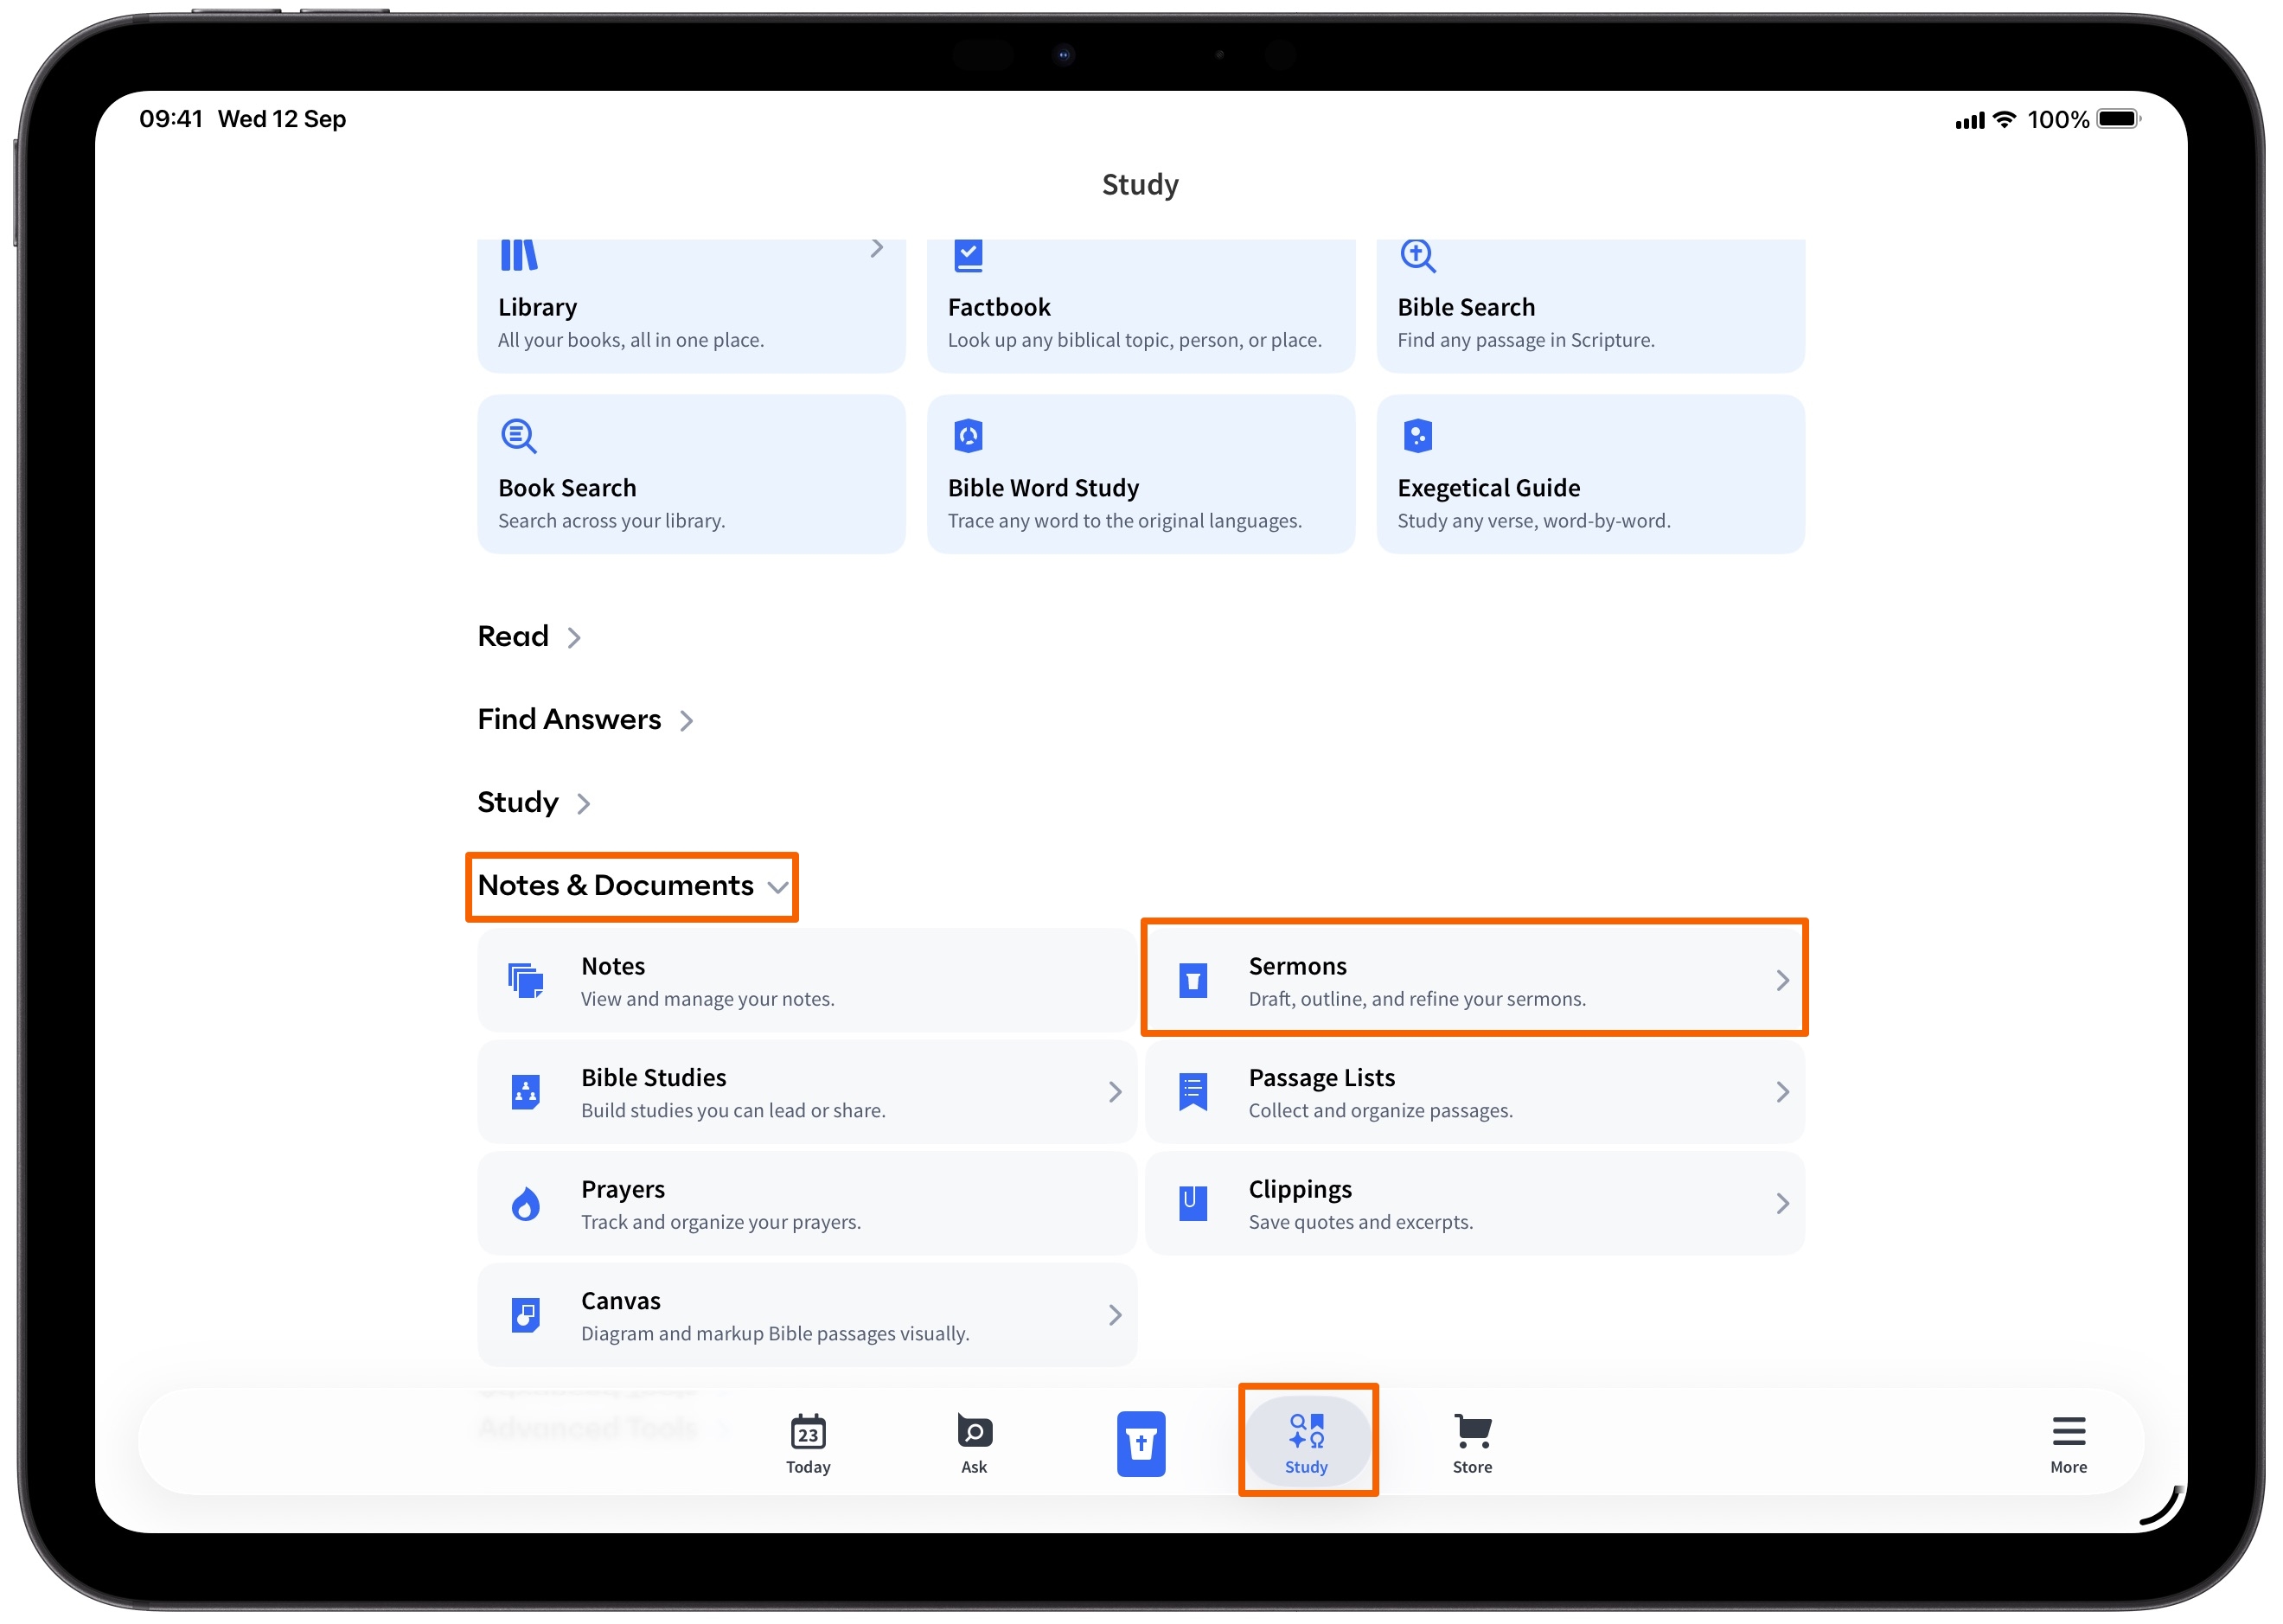Tap the Factbook checkmark icon
The image size is (2283, 1624).
point(968,255)
